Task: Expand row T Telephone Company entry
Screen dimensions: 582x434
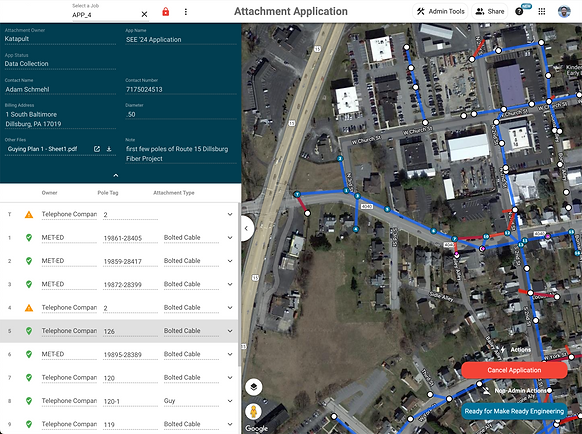Action: pos(230,214)
